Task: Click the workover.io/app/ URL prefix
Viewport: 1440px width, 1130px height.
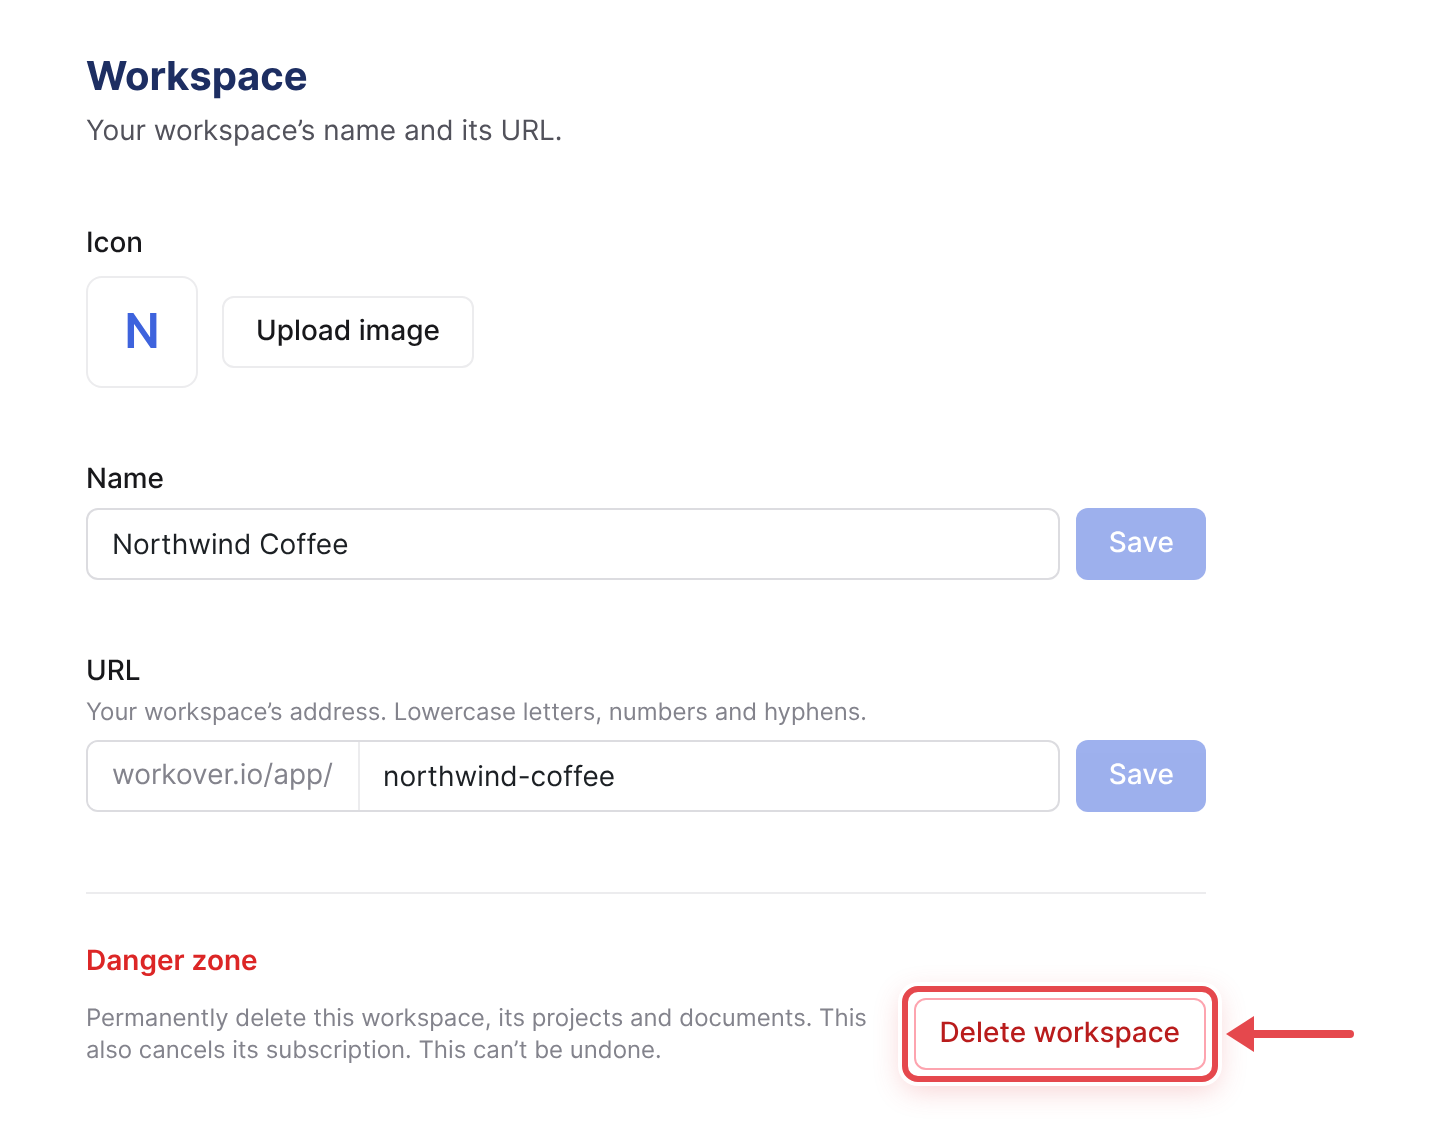Action: click(223, 776)
